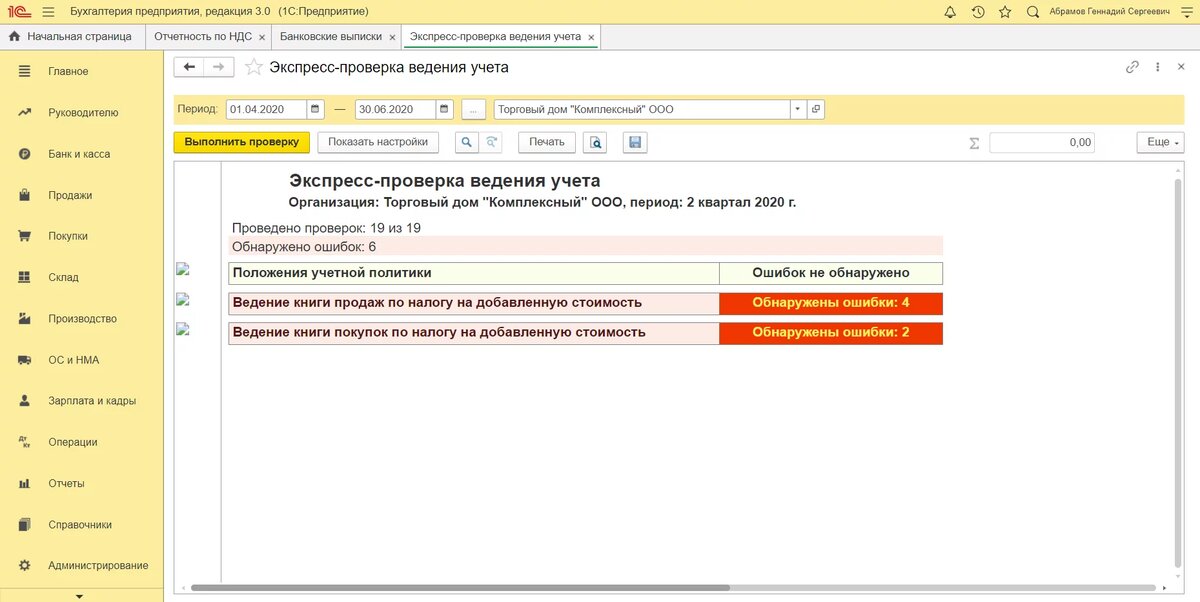Expand Положения учетной политики row

[x=182, y=269]
